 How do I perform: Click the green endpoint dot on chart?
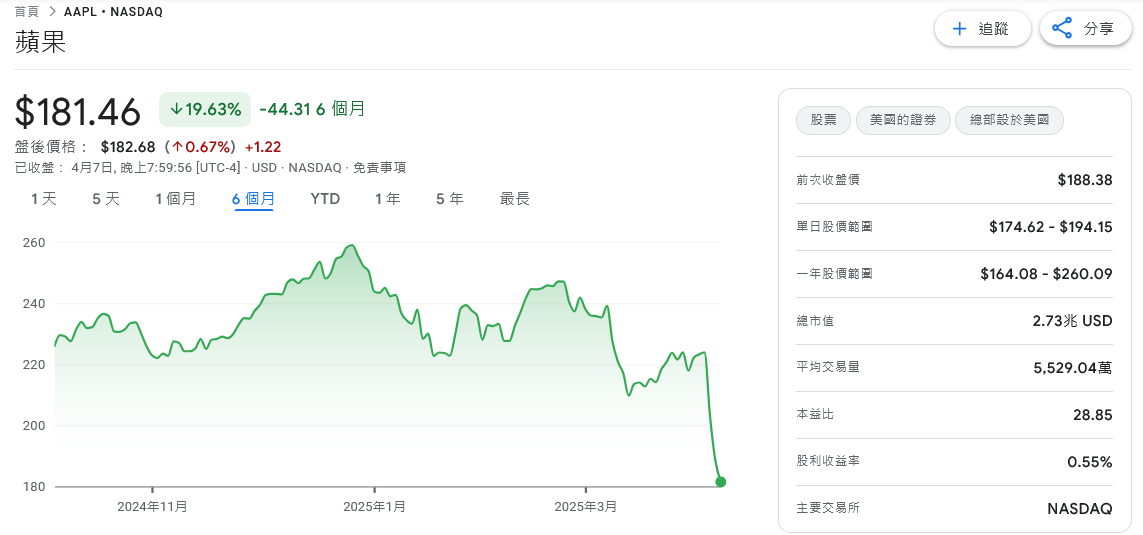pyautogui.click(x=721, y=481)
